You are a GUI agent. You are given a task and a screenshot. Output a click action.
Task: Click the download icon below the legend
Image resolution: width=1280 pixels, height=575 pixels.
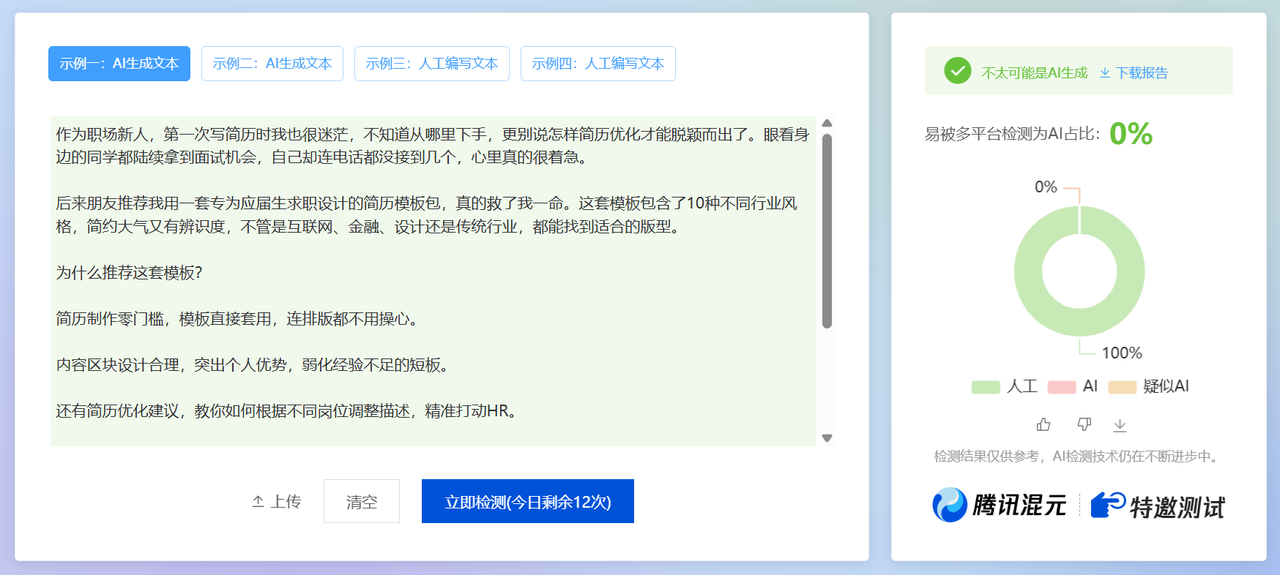coord(1120,425)
